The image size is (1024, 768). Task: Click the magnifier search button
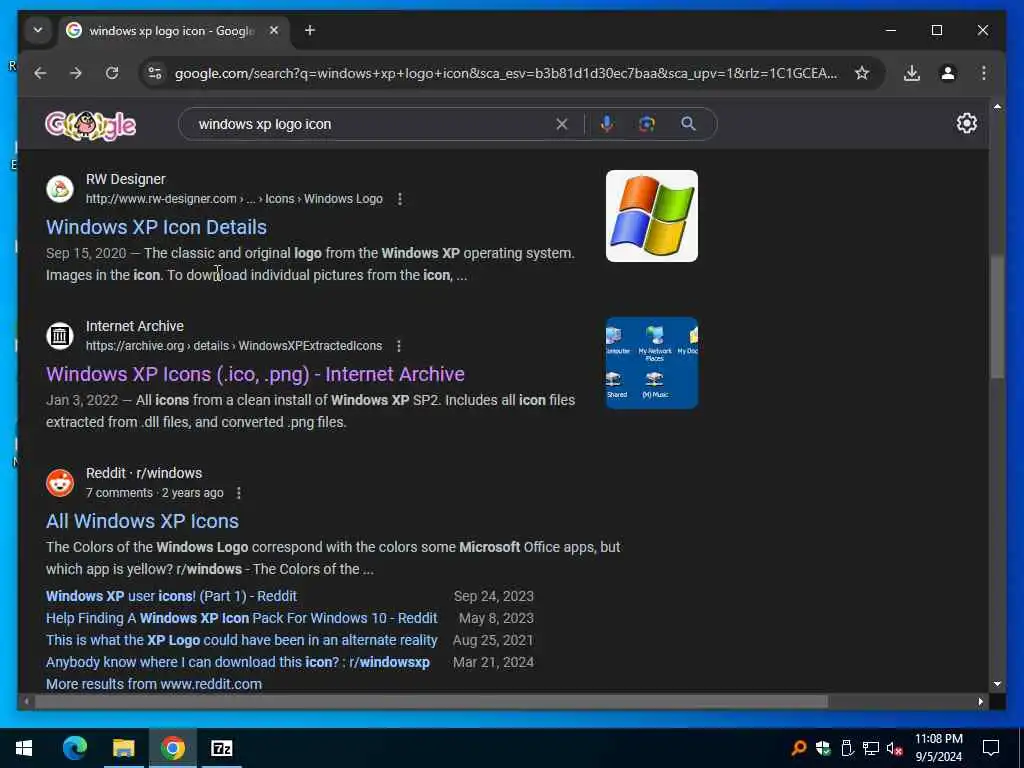pos(688,124)
